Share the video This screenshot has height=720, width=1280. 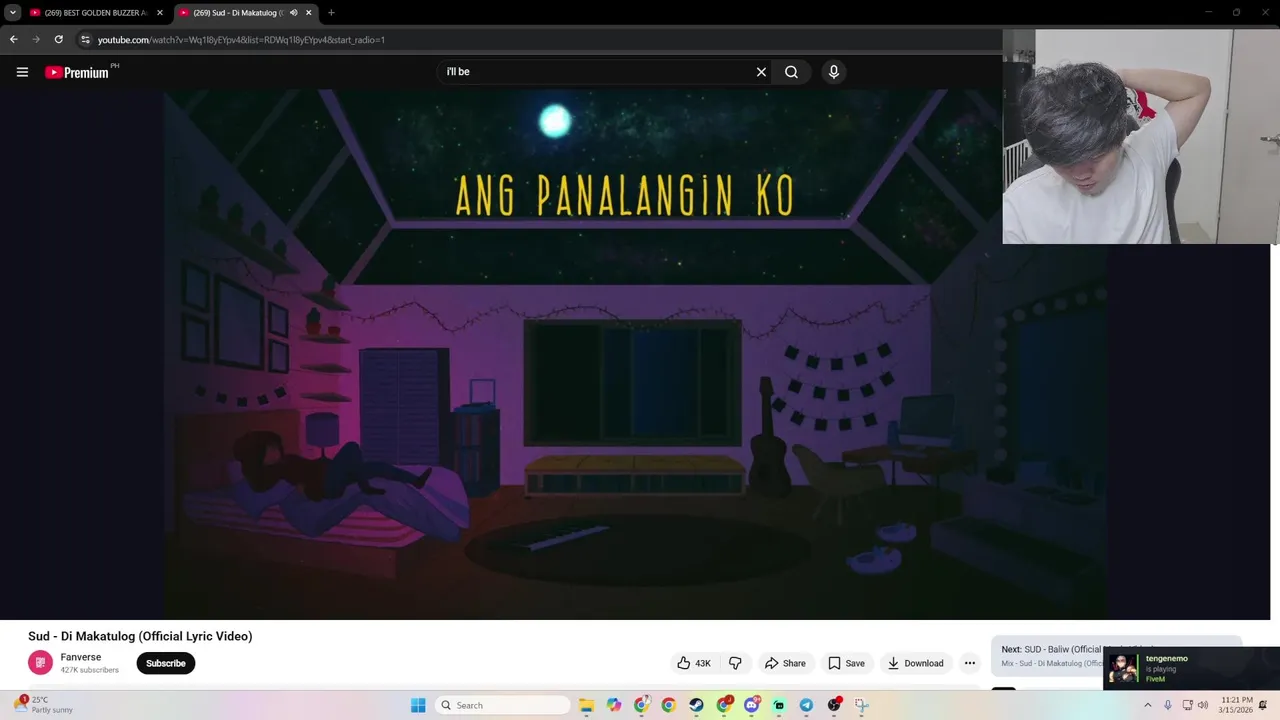[x=785, y=663]
